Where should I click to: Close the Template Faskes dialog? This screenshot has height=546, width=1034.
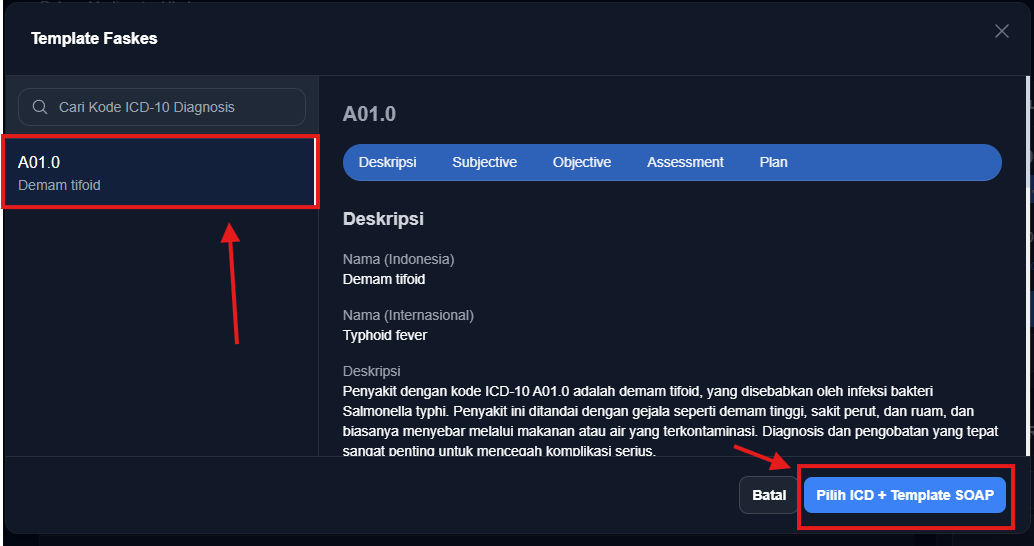point(1001,31)
